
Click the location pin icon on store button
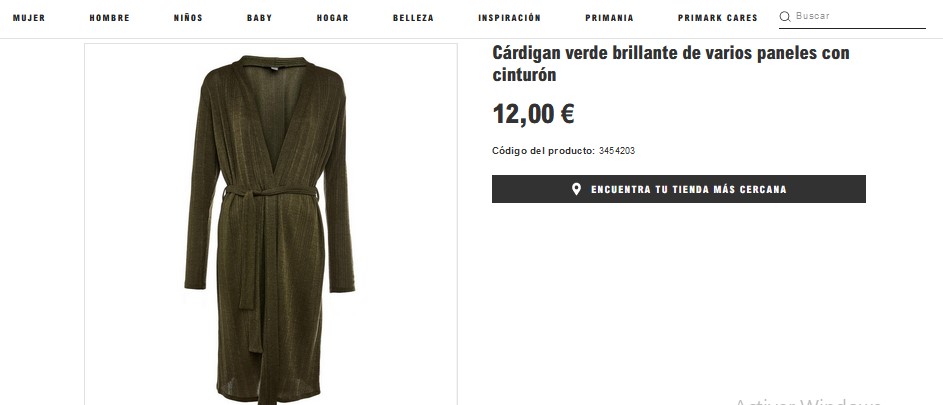click(576, 189)
